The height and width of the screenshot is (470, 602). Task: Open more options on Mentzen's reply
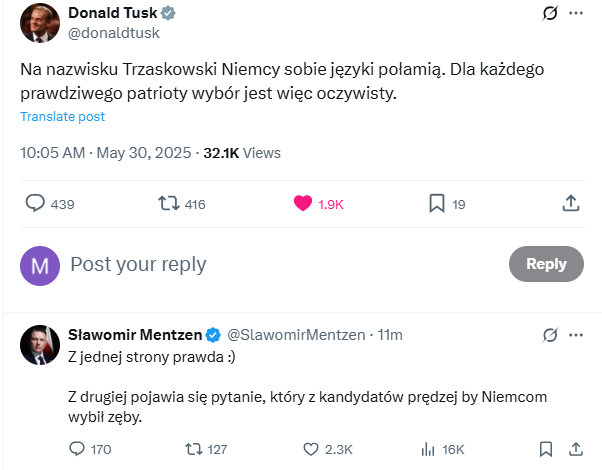(x=575, y=335)
